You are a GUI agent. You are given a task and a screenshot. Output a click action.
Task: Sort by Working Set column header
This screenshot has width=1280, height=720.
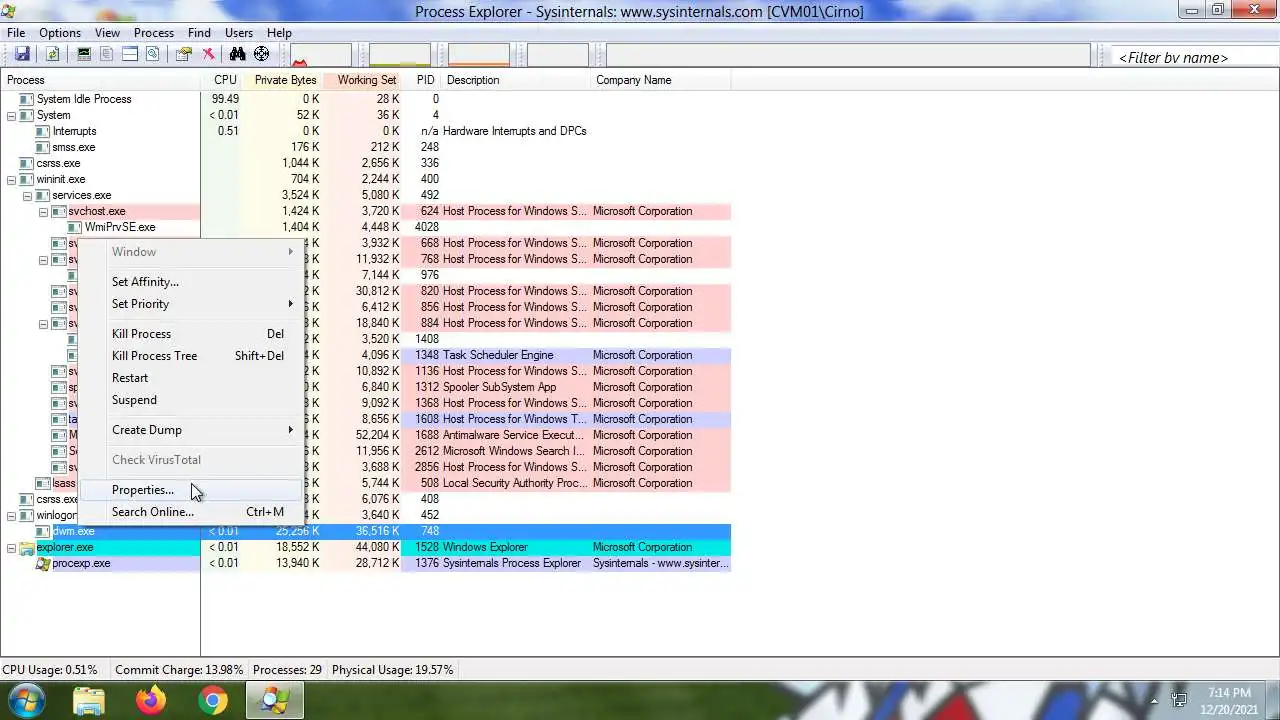(x=362, y=80)
